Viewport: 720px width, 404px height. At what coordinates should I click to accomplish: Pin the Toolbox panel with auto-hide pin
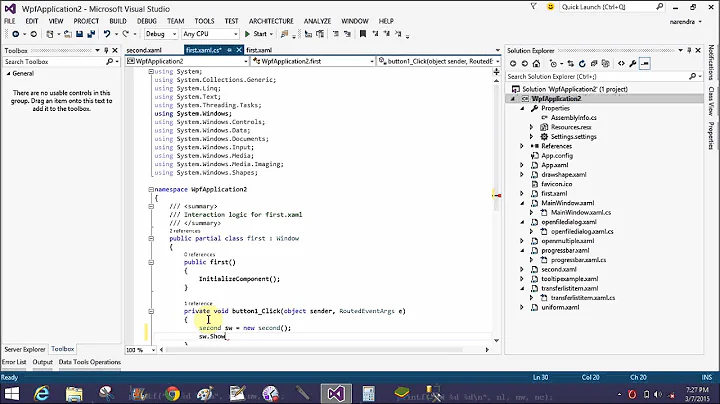point(106,50)
